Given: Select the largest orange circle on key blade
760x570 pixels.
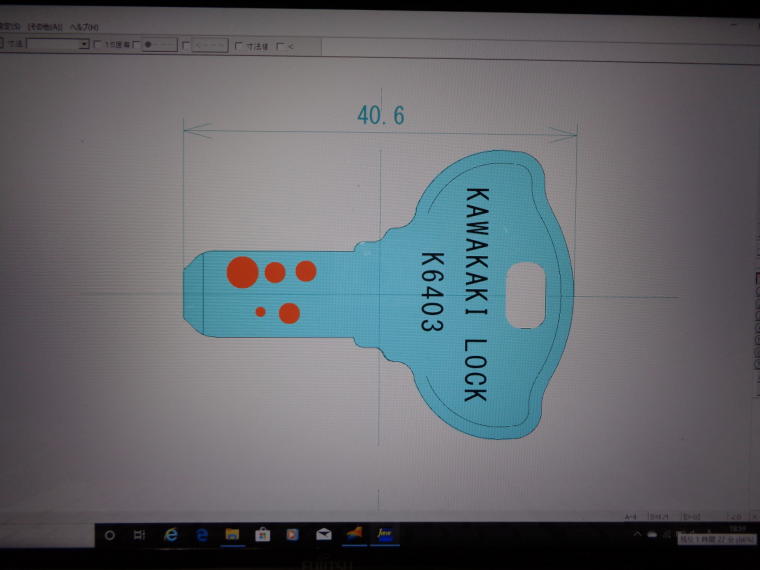Looking at the screenshot, I should click(242, 272).
